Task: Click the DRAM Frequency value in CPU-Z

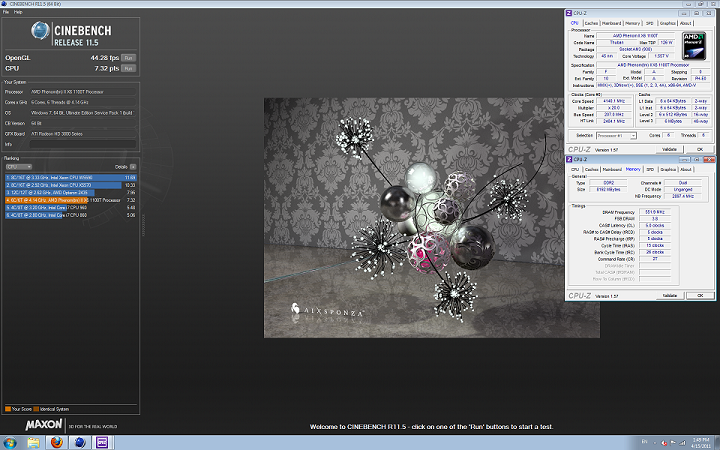Action: point(654,212)
